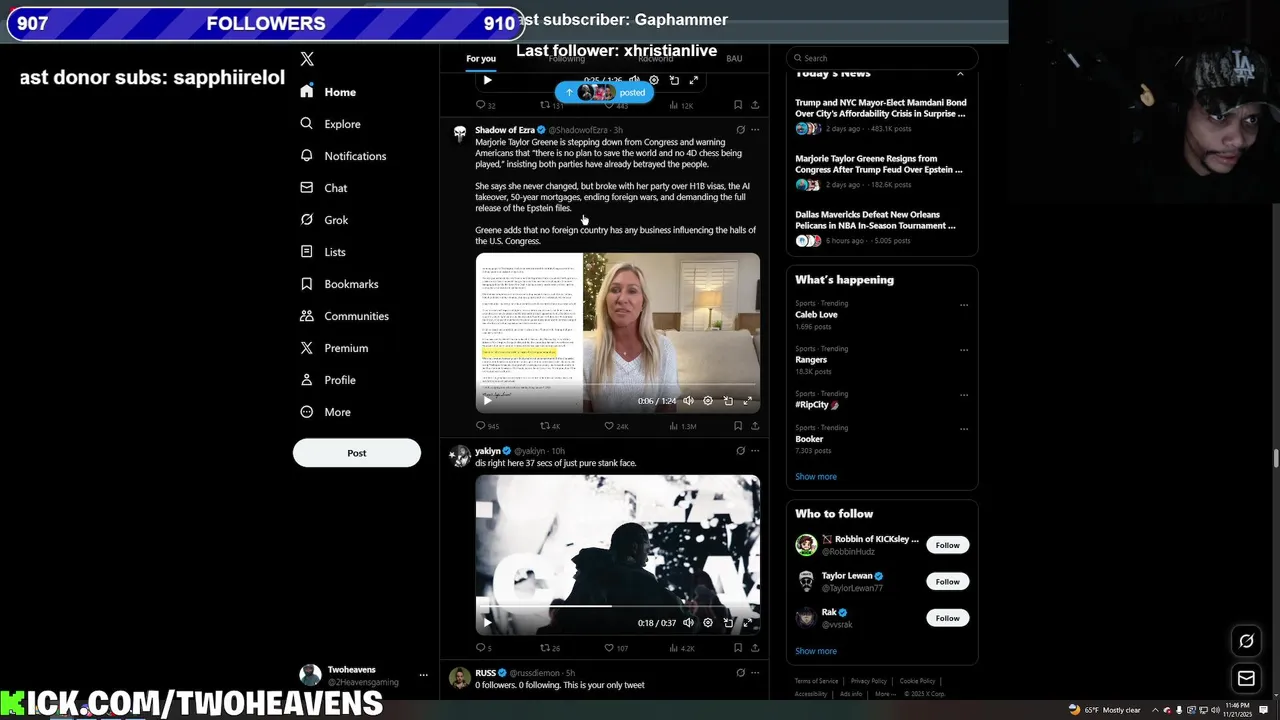The height and width of the screenshot is (720, 1280).
Task: Click Show more under What's happening
Action: pos(816,477)
